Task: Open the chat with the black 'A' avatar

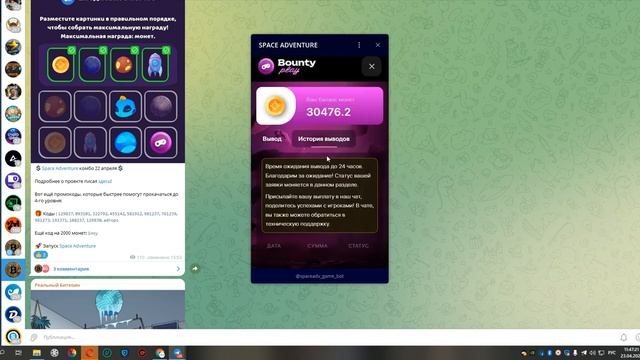Action: click(x=13, y=158)
